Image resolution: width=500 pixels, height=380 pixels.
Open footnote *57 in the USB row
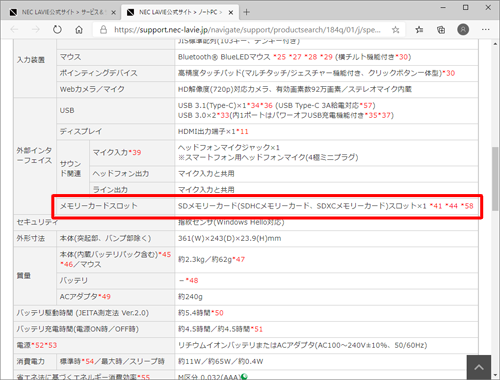(x=366, y=106)
